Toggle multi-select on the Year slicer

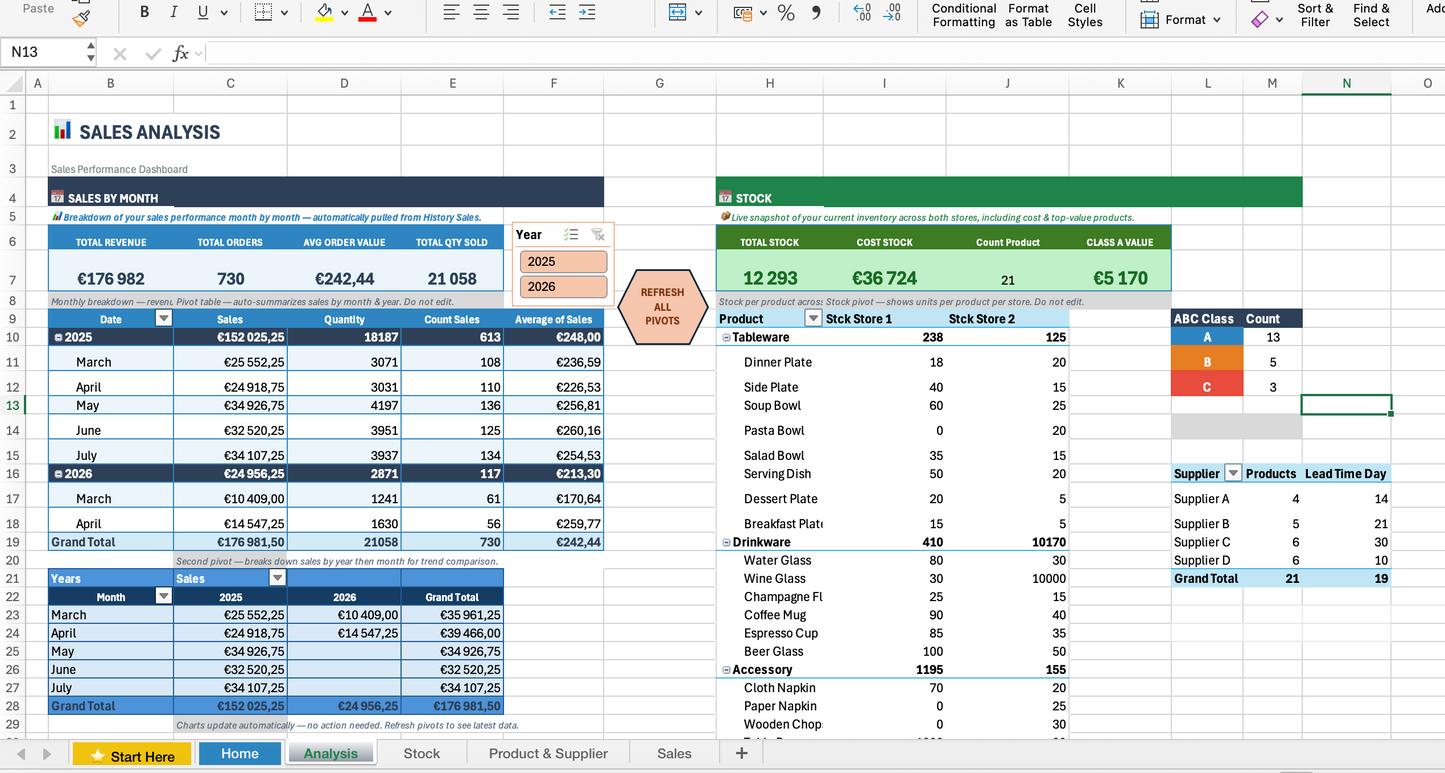(571, 235)
